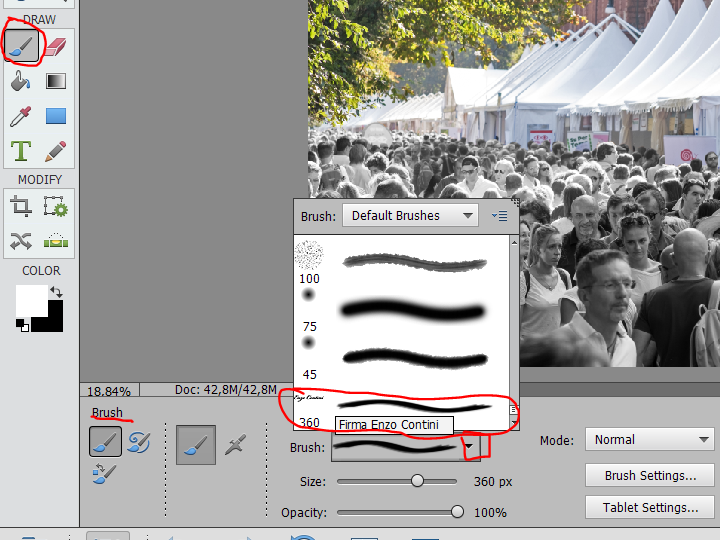Switch to the Color Replacement brush
This screenshot has height=540, width=720.
tap(105, 474)
